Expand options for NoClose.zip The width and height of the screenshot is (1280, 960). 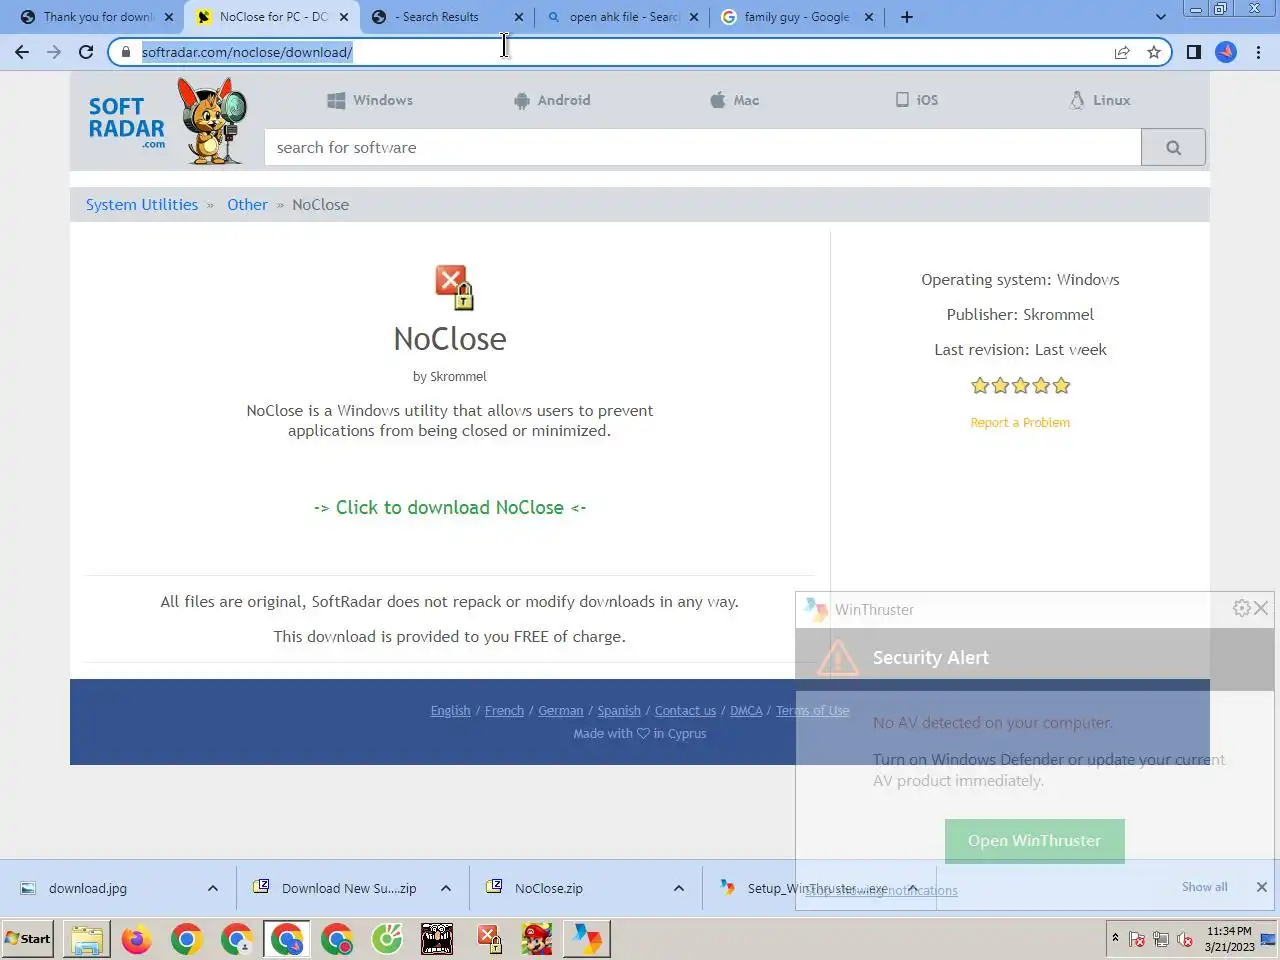click(x=679, y=888)
